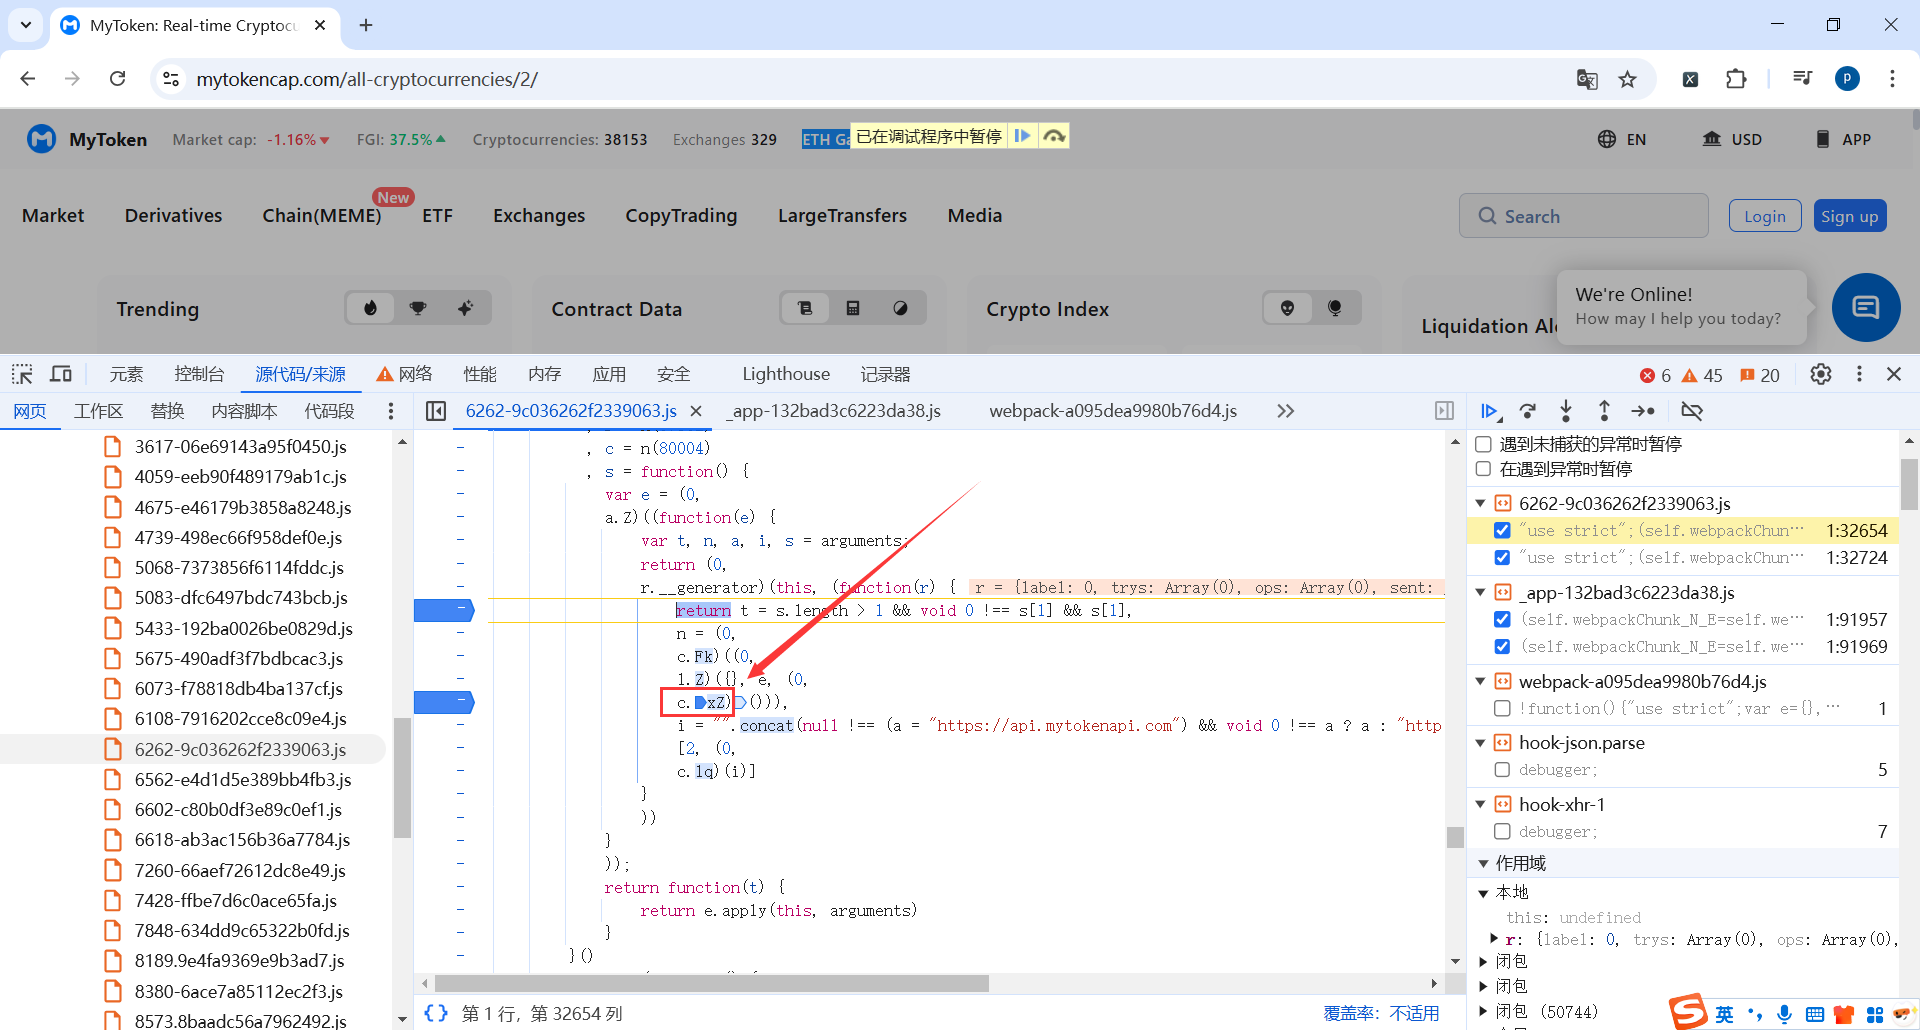Screen dimensions: 1920x1030
Task: Select the inspect element picker tool
Action: click(x=22, y=374)
